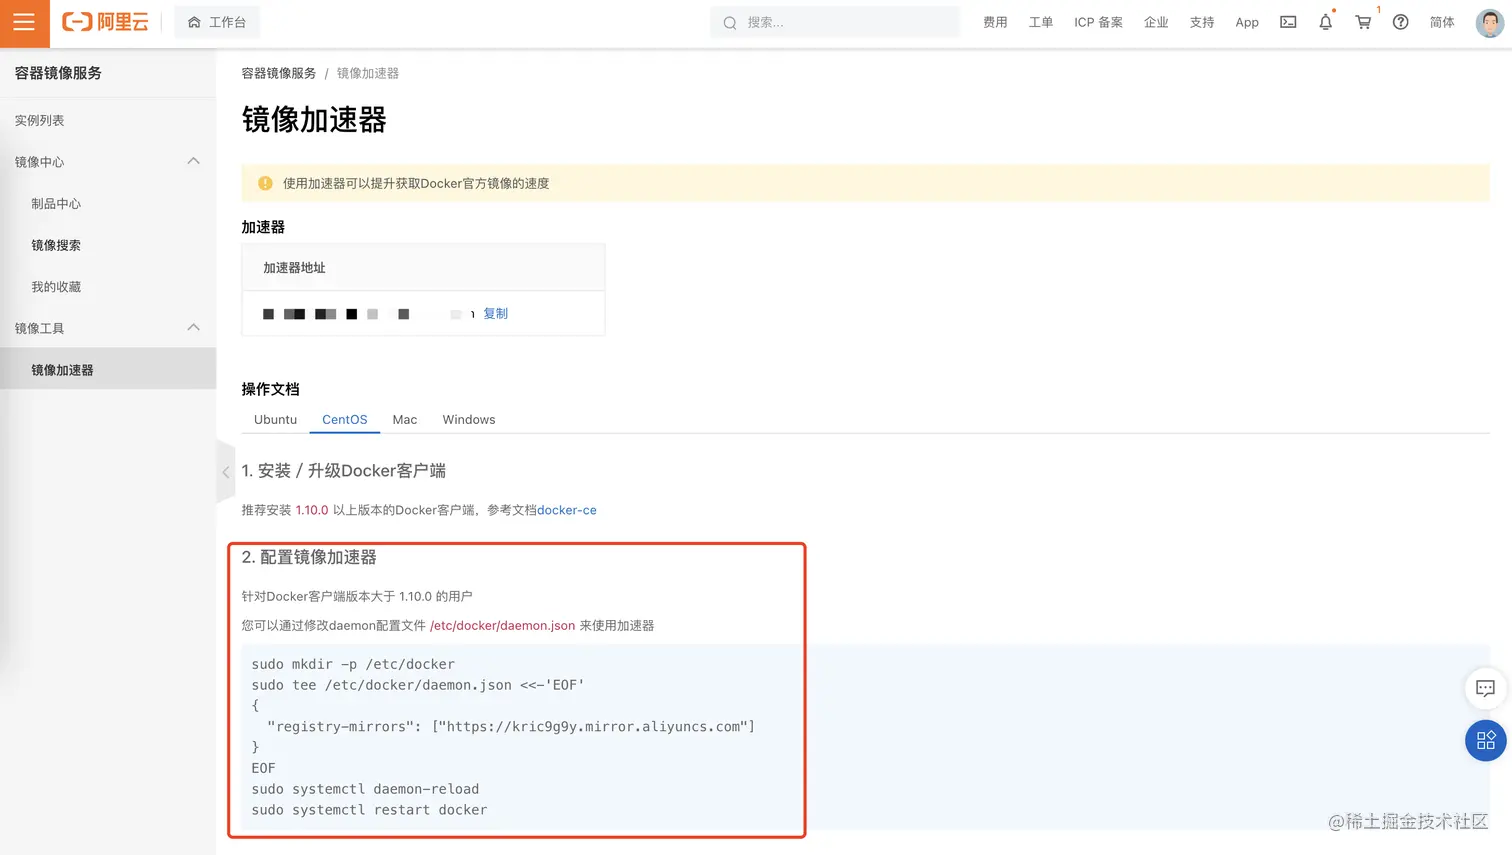The image size is (1512, 855).
Task: Open Cloud Shell terminal icon
Action: pos(1287,22)
